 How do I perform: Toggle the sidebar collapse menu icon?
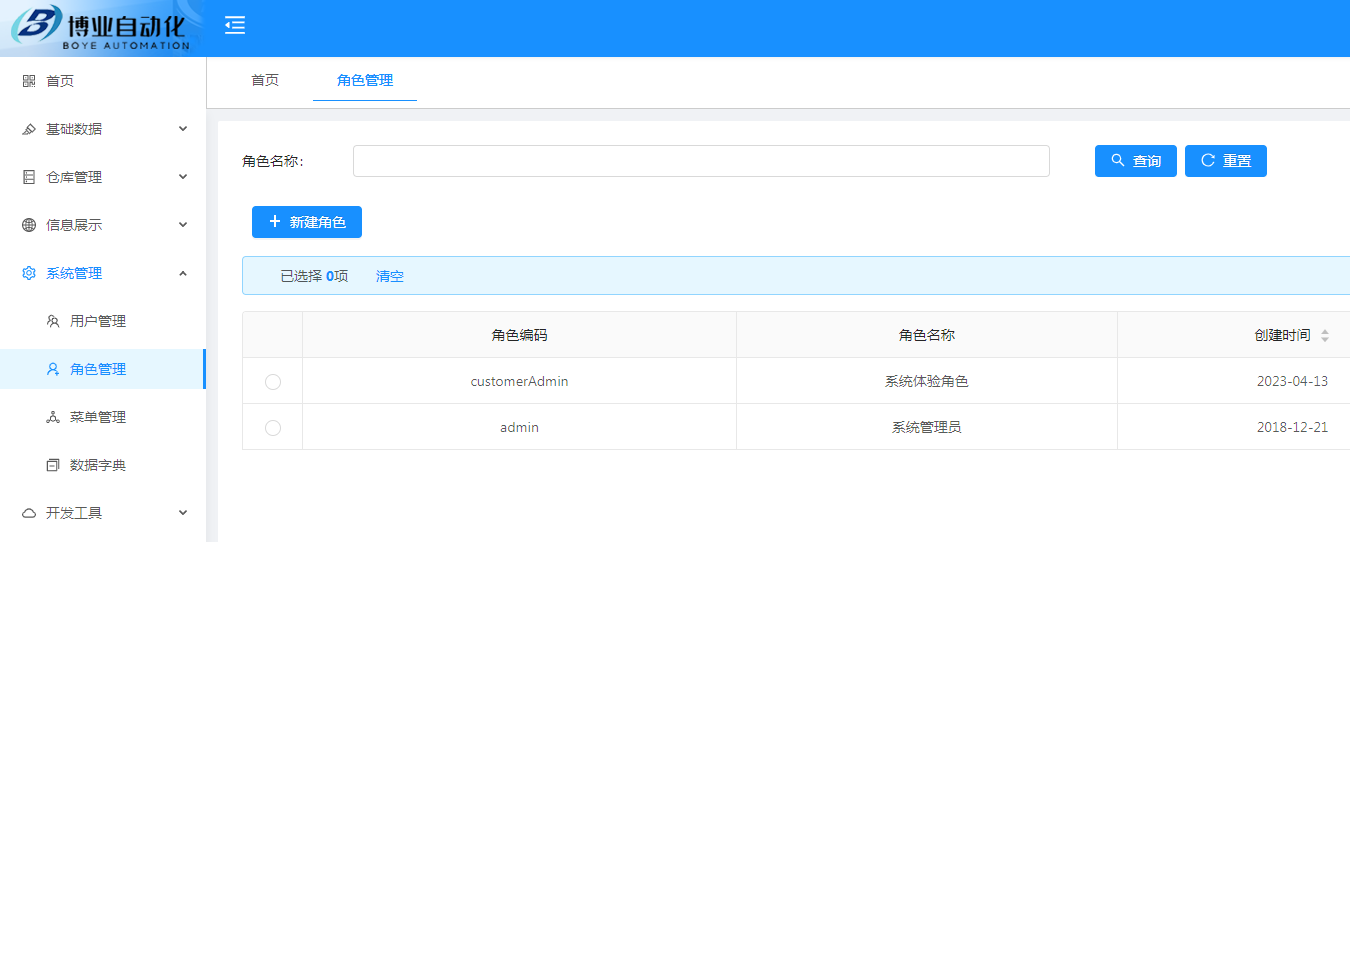pos(235,25)
